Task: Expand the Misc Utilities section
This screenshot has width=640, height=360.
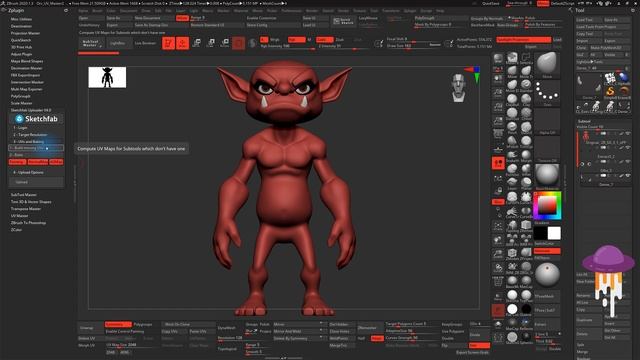Action: tap(21, 19)
